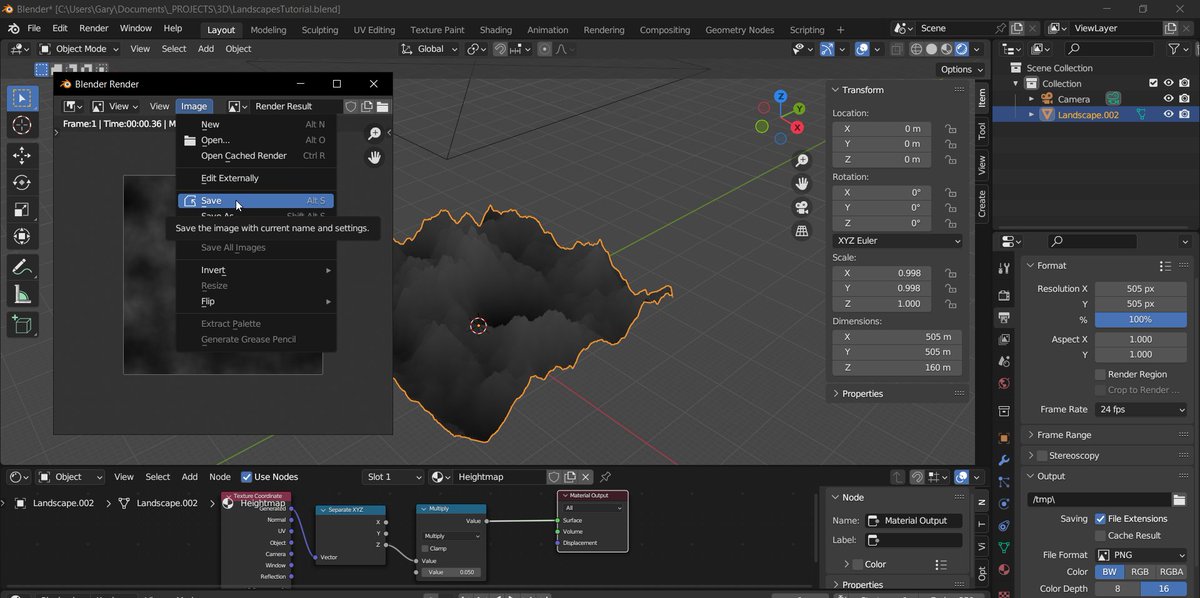This screenshot has height=598, width=1200.
Task: Switch to the Shading workspace tab
Action: [x=495, y=30]
